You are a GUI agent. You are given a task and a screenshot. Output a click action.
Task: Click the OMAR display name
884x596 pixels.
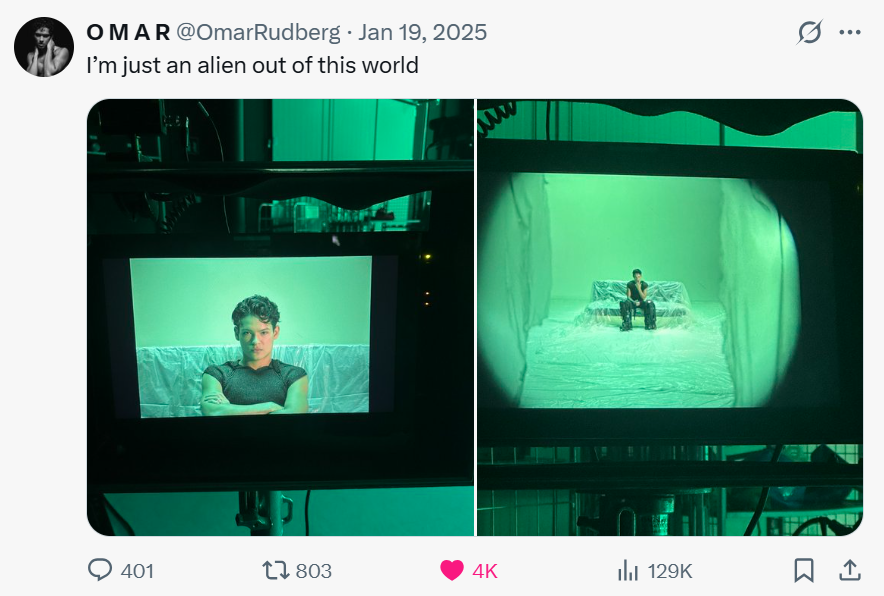click(129, 32)
